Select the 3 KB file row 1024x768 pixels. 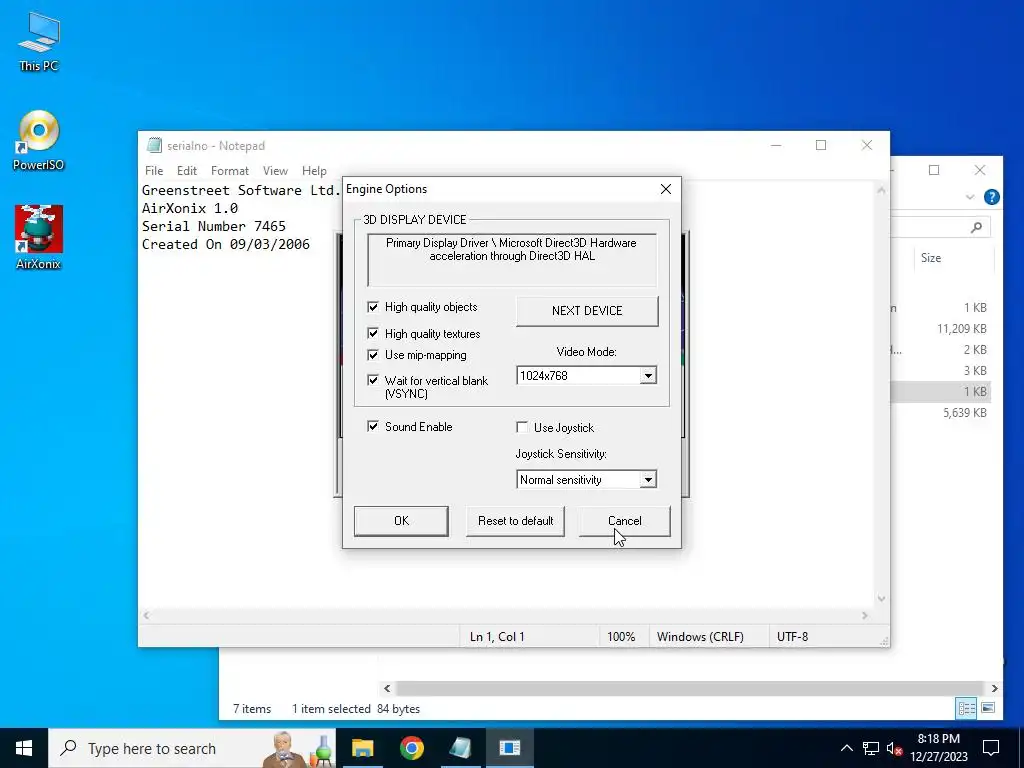(x=940, y=370)
